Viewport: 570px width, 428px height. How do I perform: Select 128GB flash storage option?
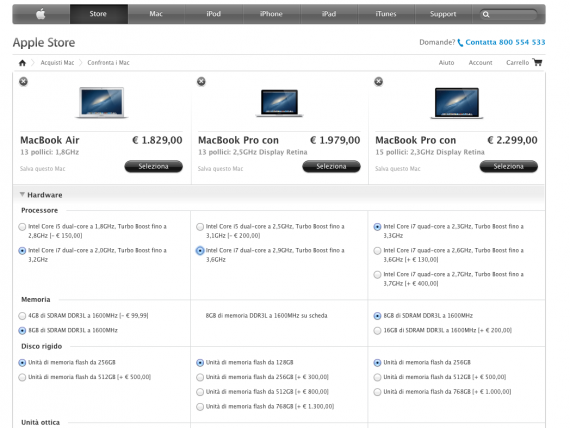tap(200, 363)
